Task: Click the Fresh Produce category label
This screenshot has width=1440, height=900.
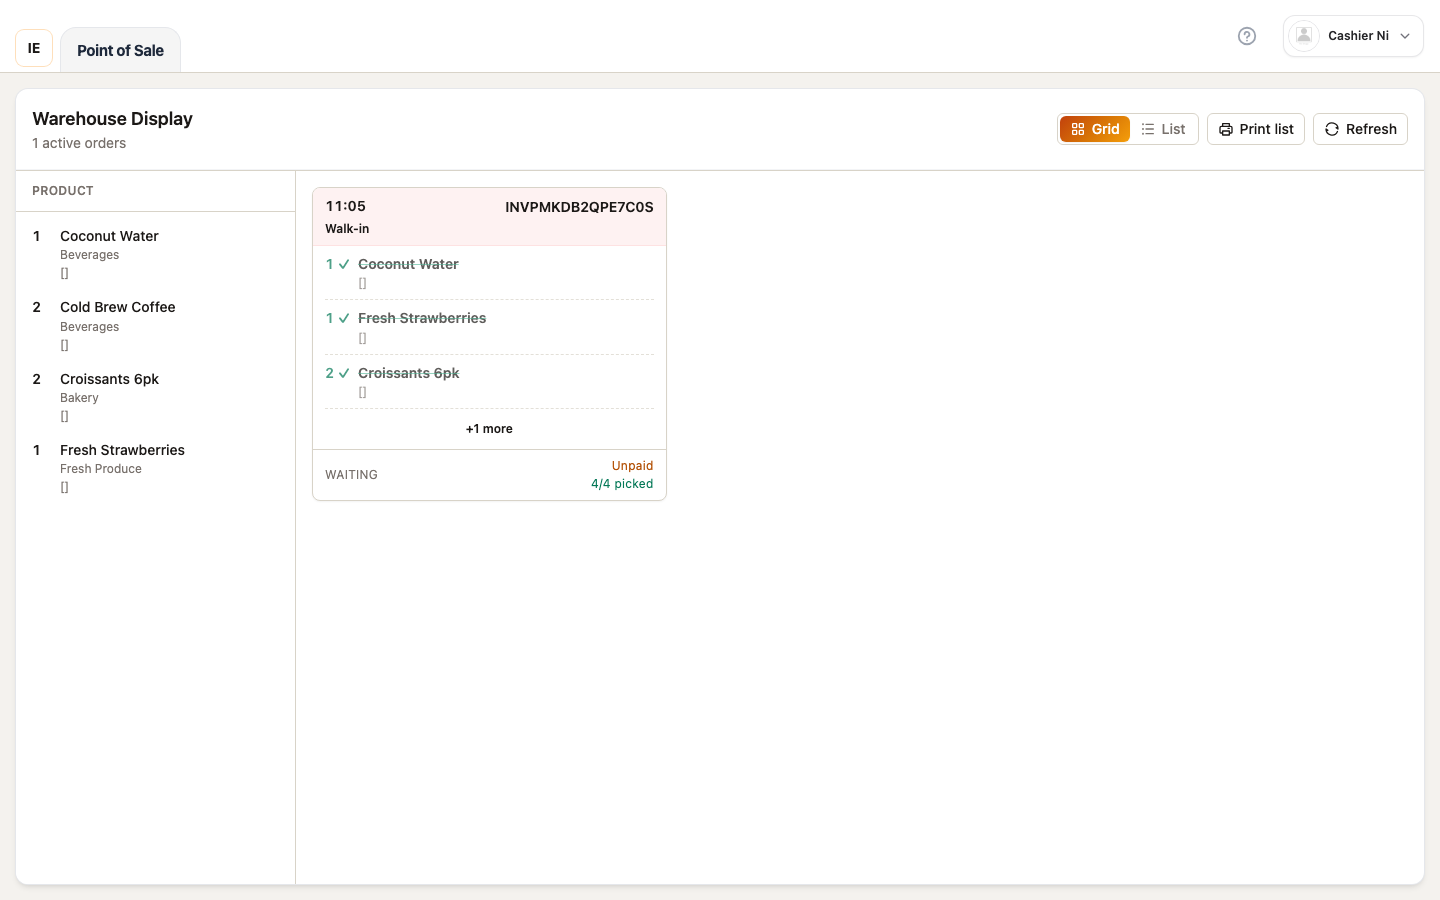Action: coord(101,469)
